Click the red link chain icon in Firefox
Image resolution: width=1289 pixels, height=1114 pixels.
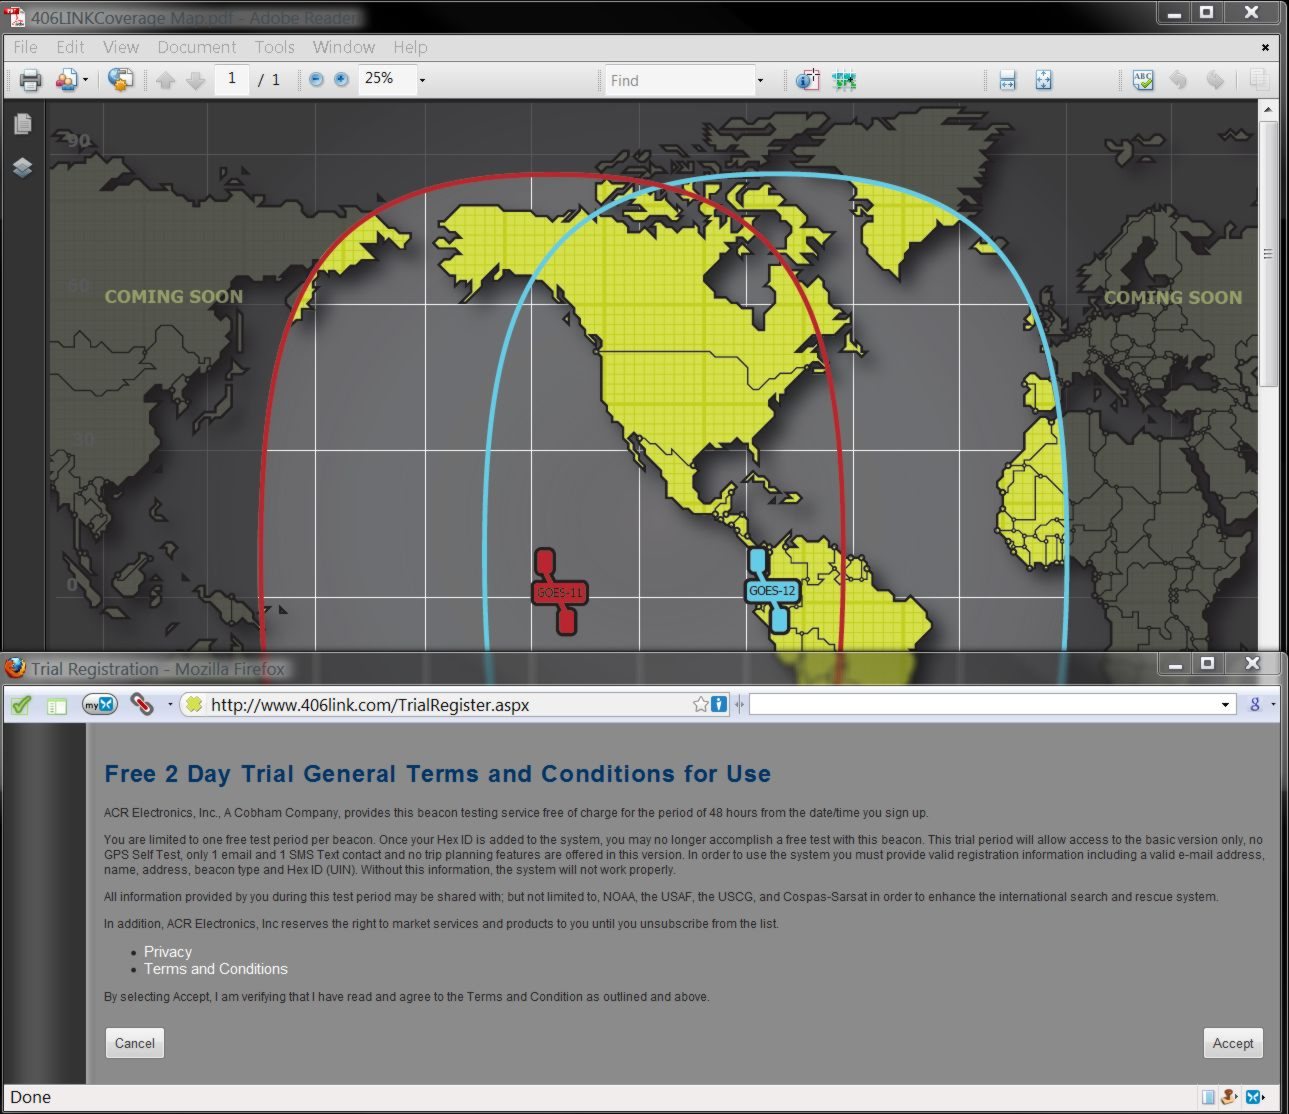(x=142, y=705)
